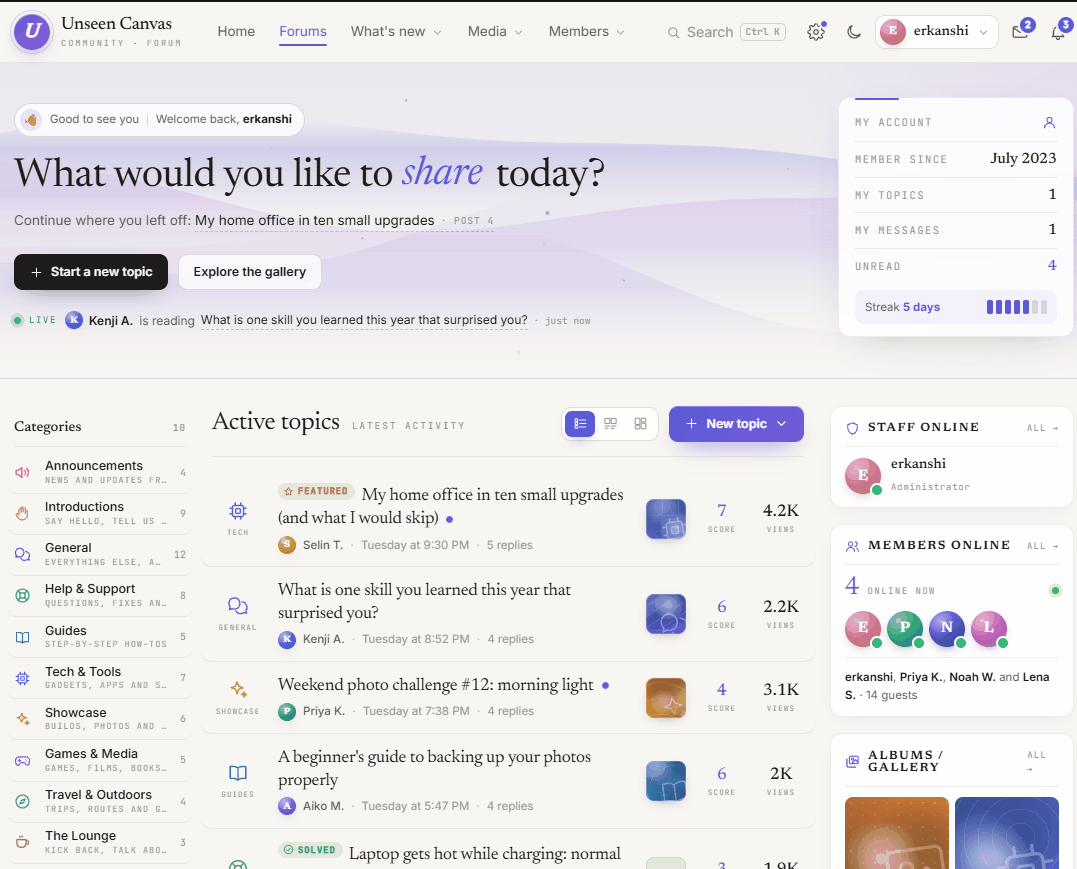
Task: Toggle dark mode moon icon
Action: tap(854, 32)
